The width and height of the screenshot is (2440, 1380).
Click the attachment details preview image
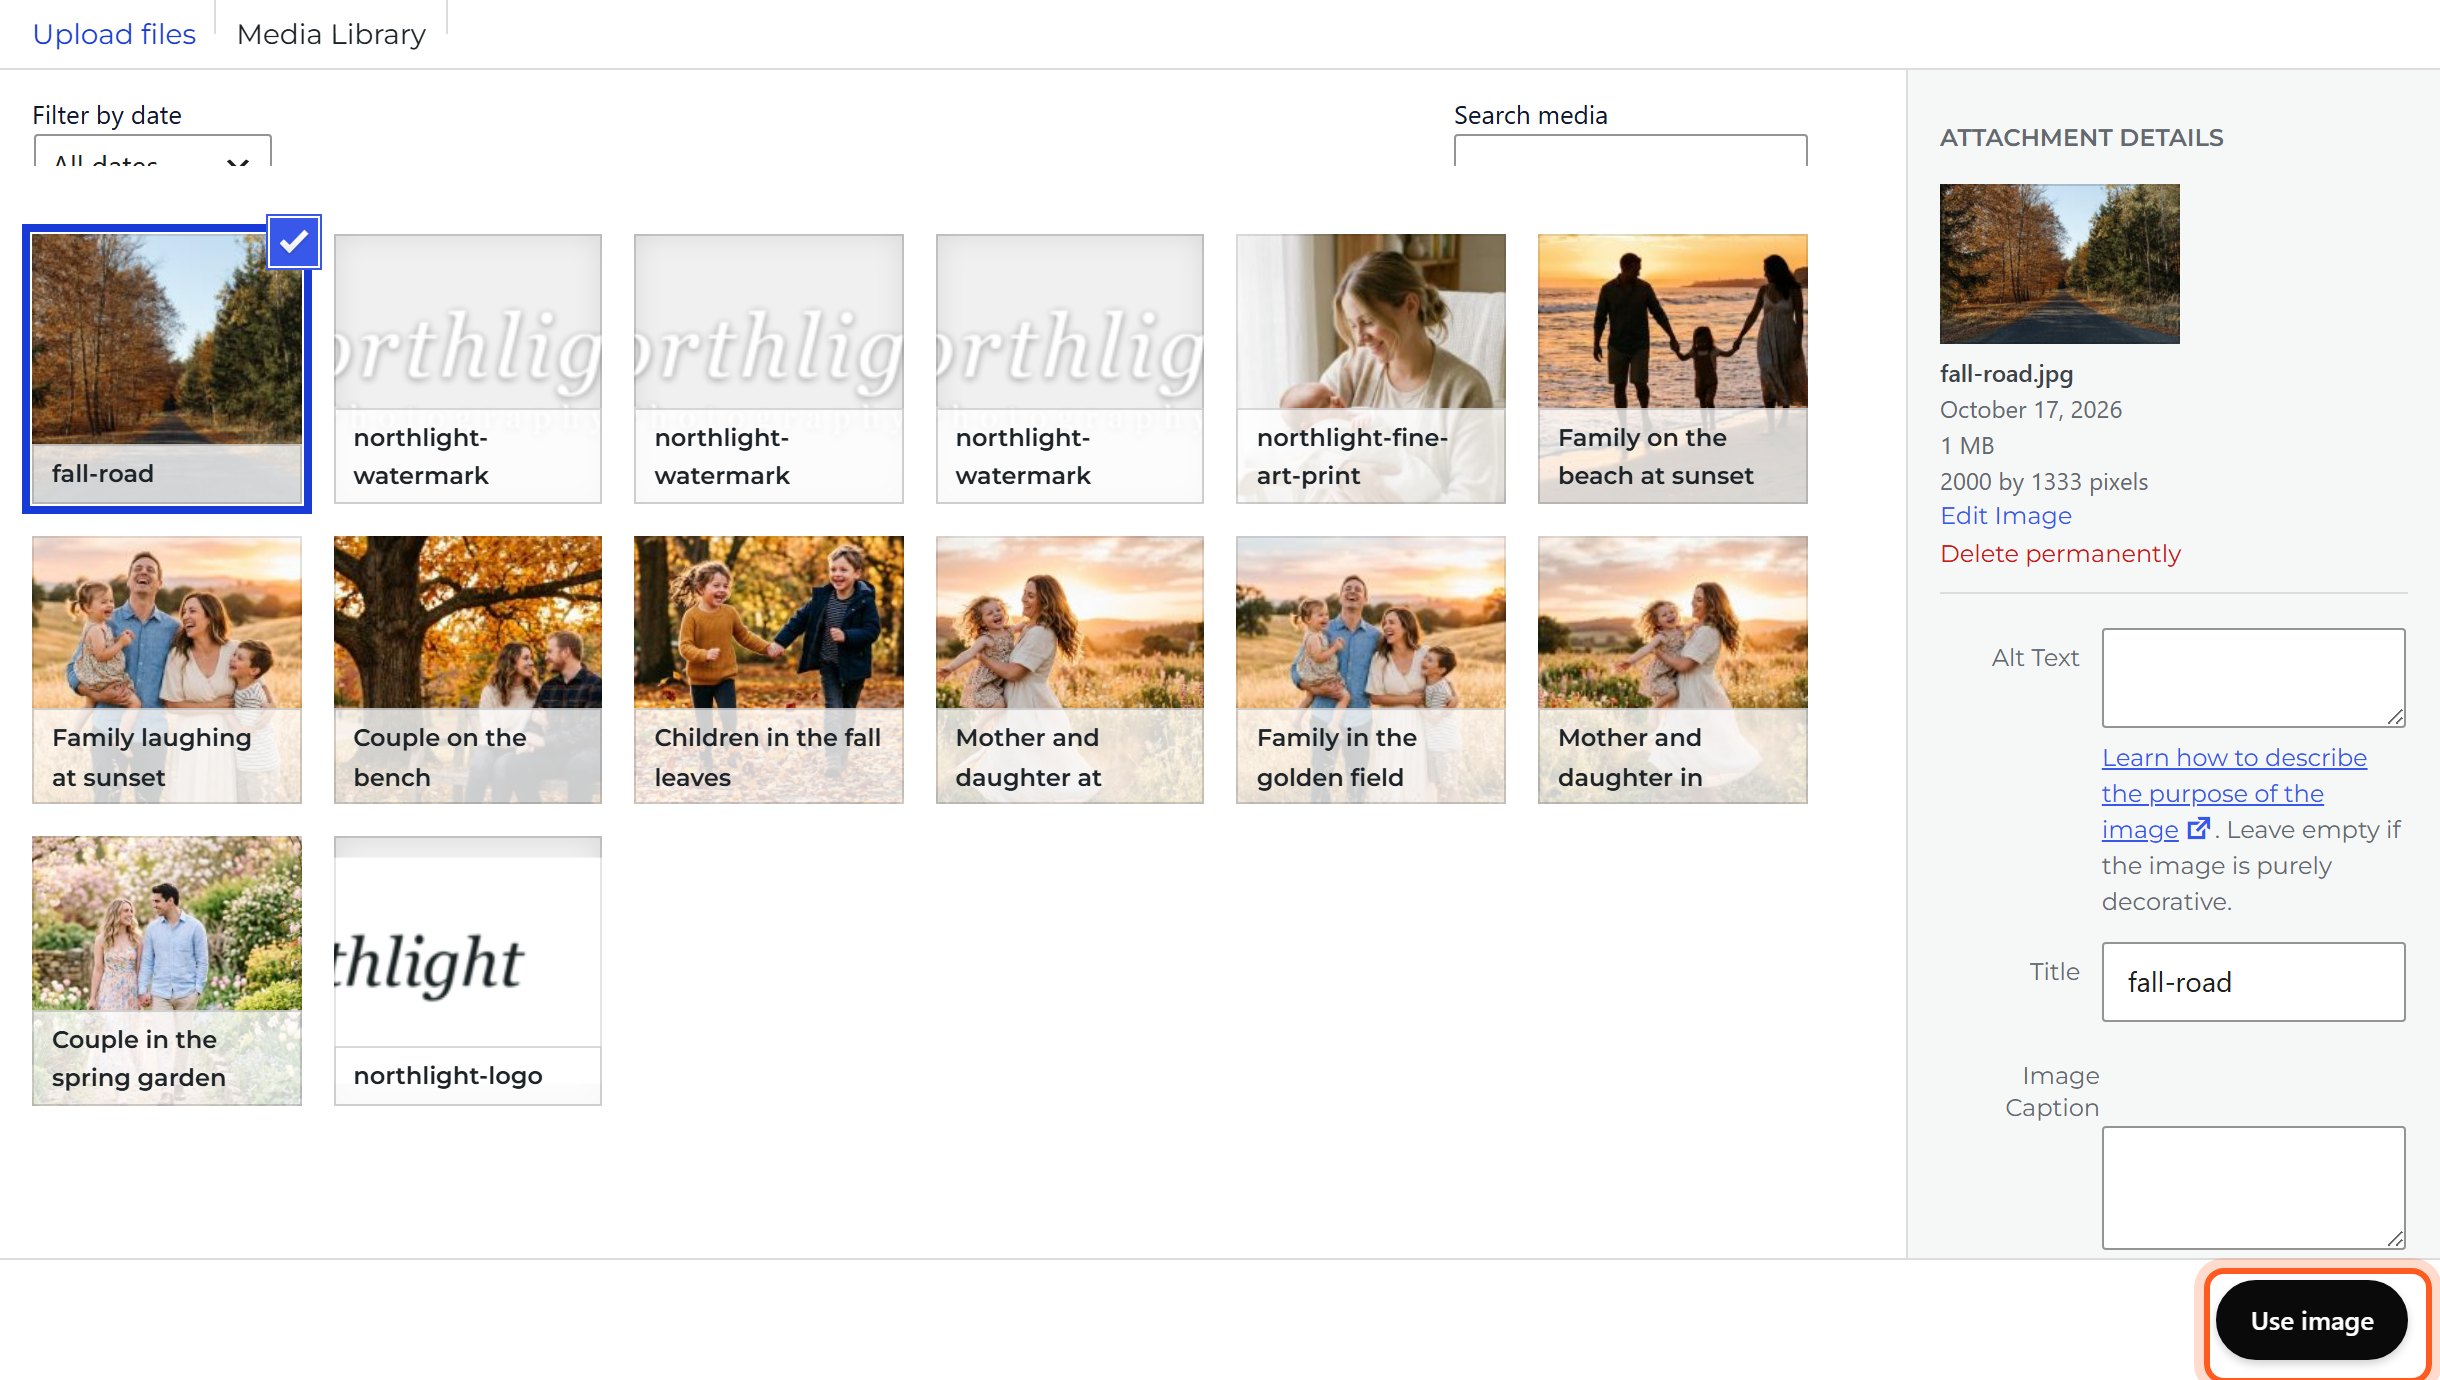2059,264
